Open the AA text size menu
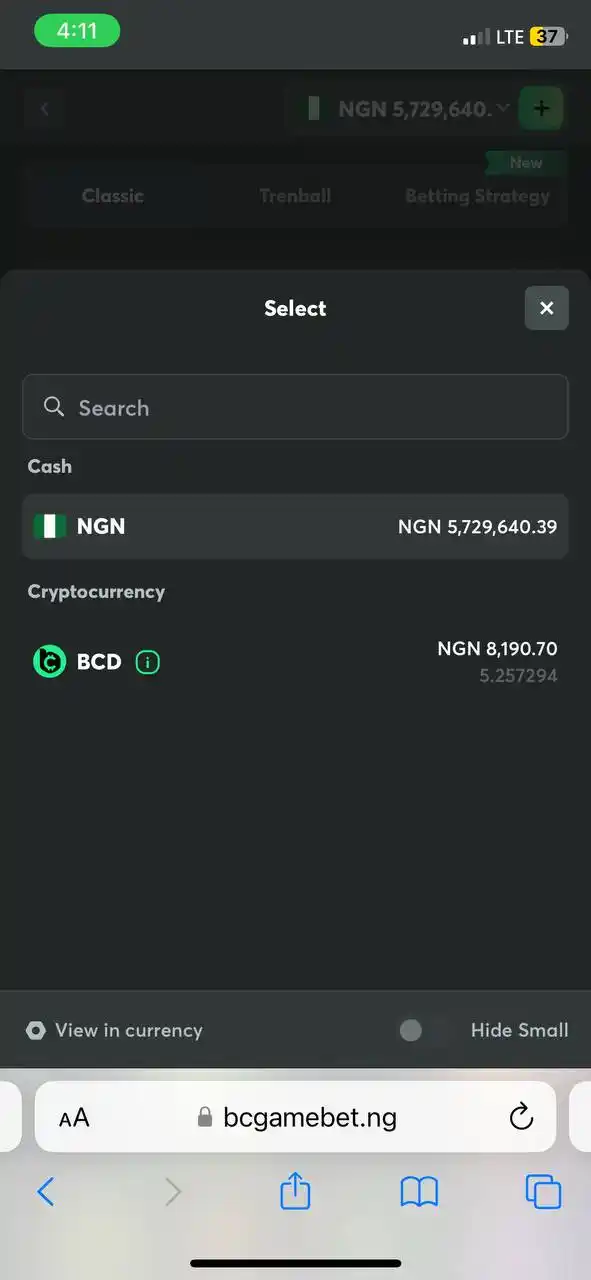This screenshot has width=591, height=1280. (x=74, y=1118)
